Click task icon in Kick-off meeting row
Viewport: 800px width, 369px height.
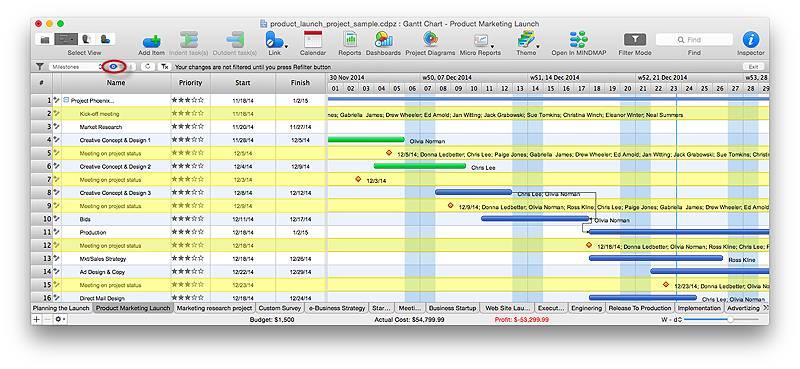click(57, 113)
